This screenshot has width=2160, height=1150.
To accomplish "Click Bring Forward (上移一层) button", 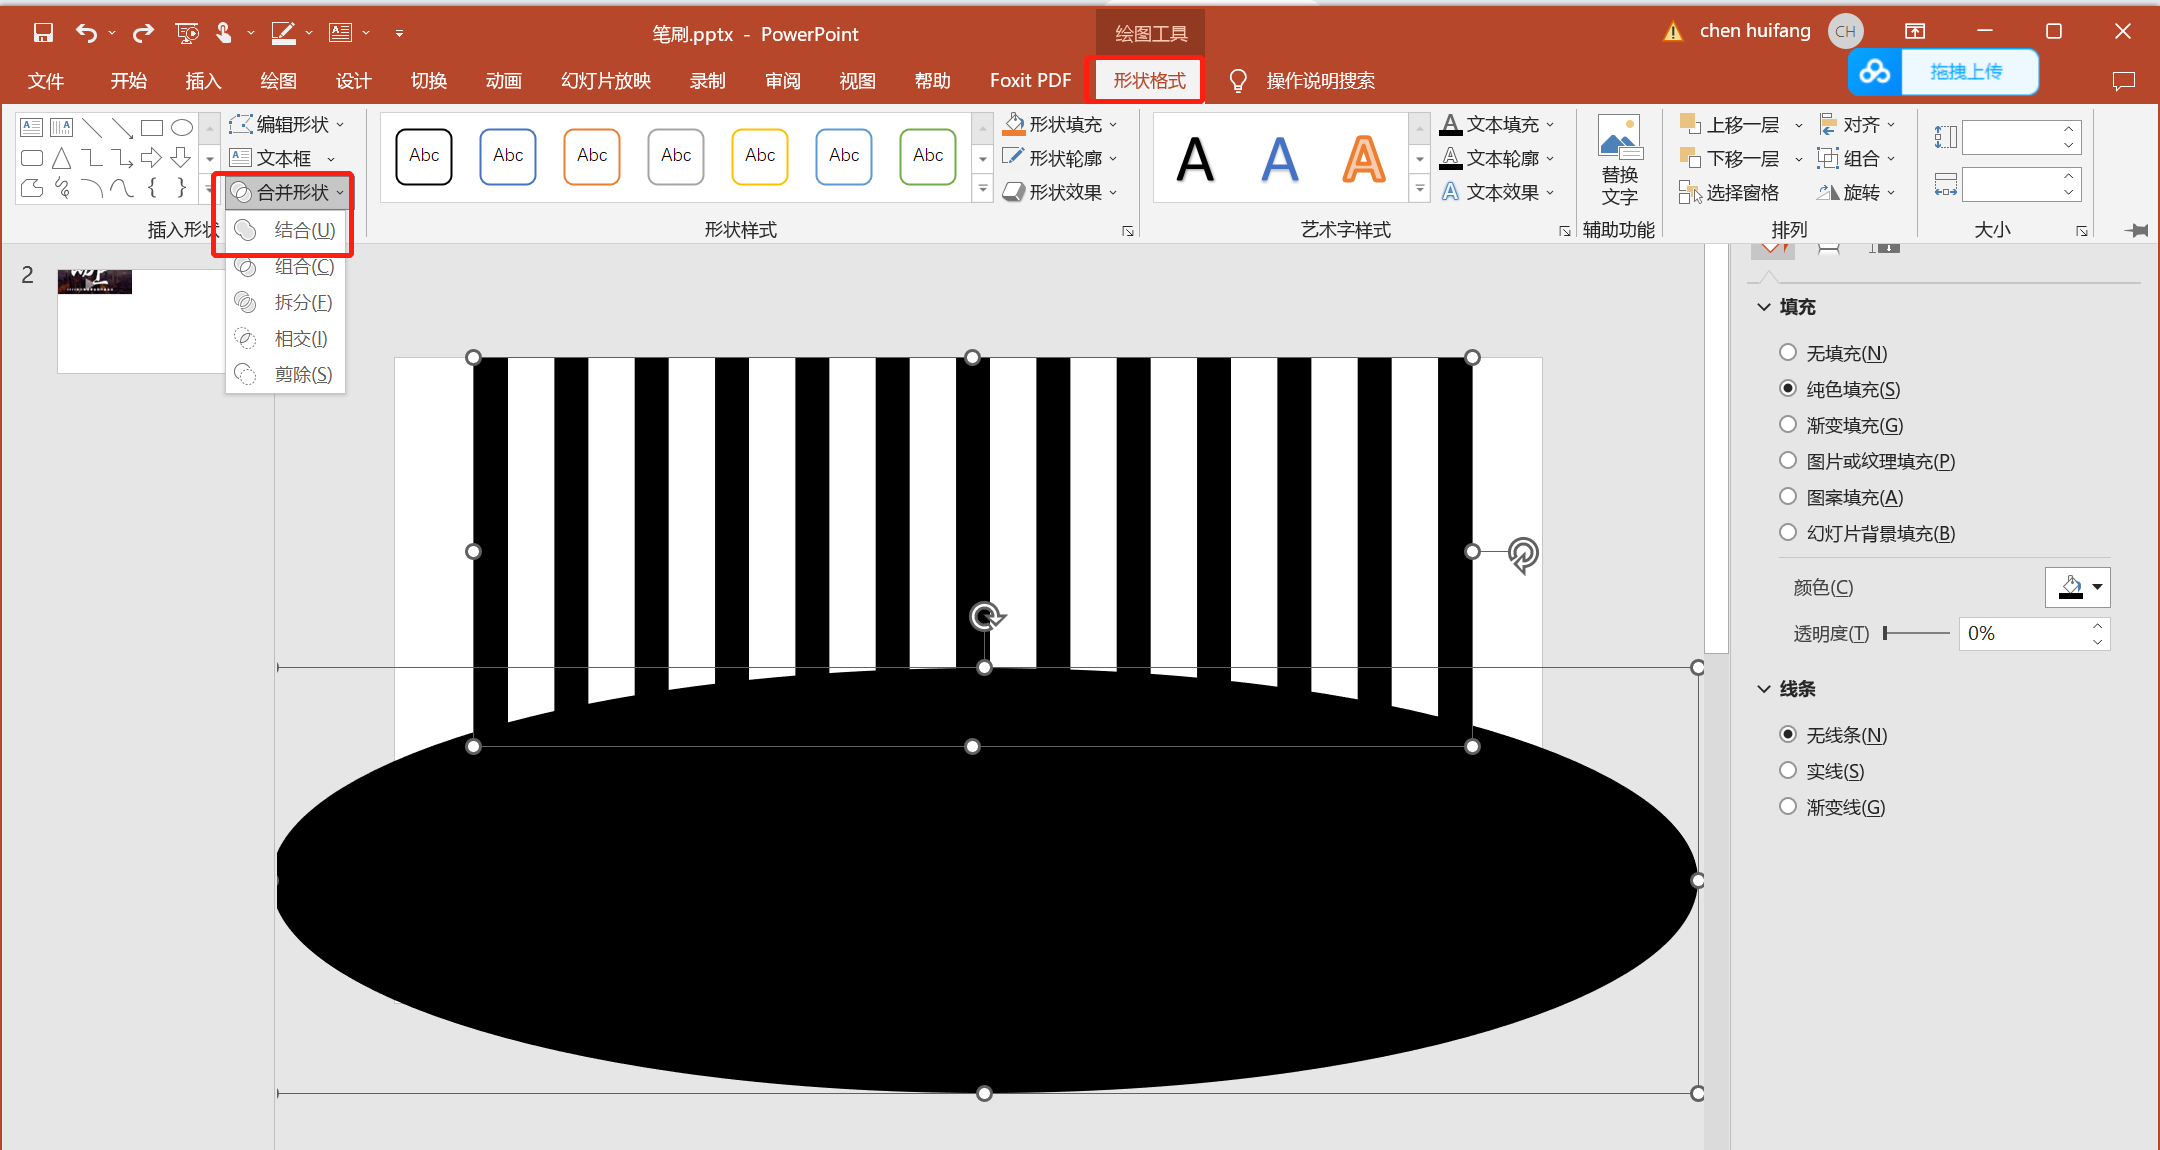I will coord(1730,125).
